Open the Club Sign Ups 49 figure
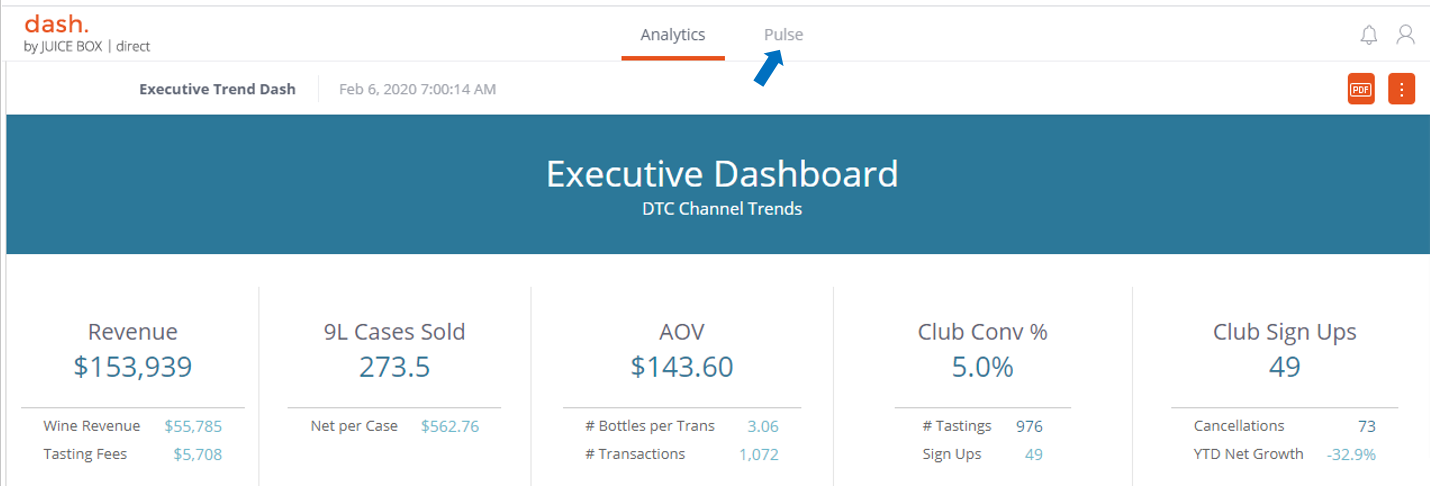 pos(1284,367)
